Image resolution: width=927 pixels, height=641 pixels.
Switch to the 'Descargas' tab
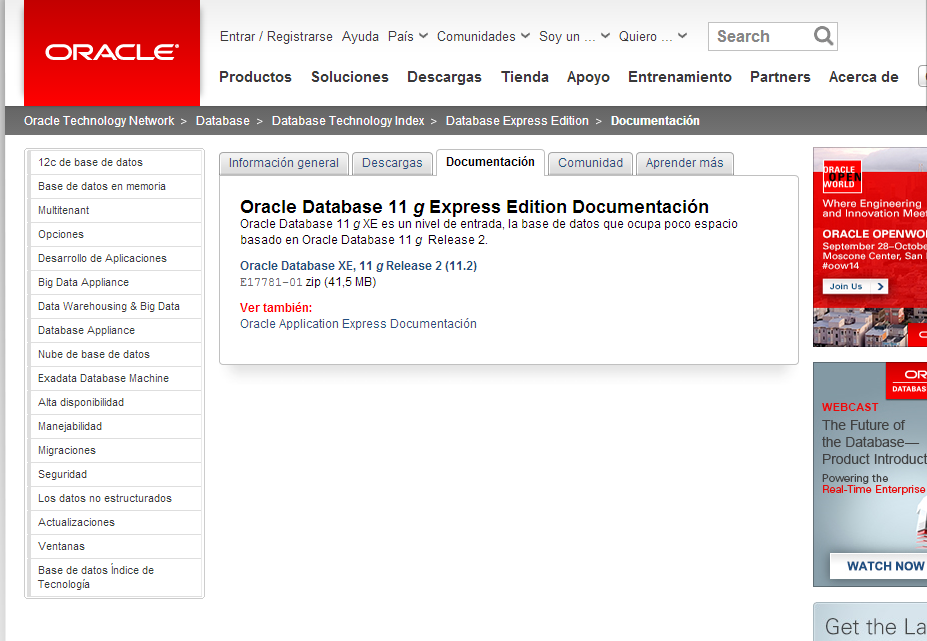point(392,163)
